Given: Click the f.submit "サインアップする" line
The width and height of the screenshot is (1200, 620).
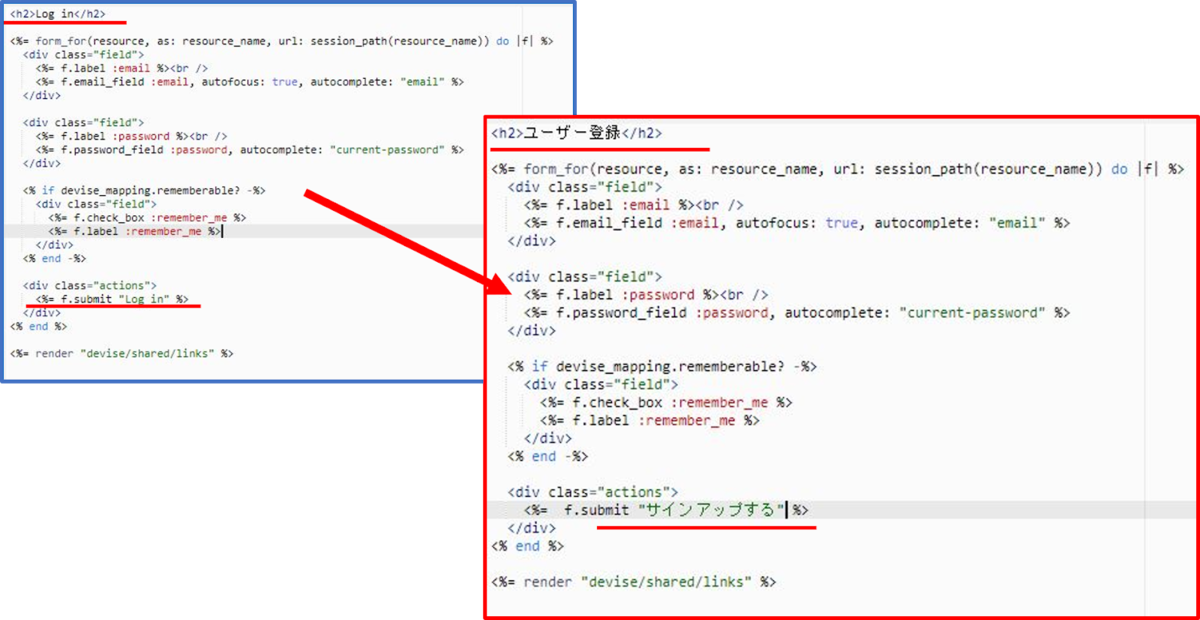Looking at the screenshot, I should [x=665, y=510].
